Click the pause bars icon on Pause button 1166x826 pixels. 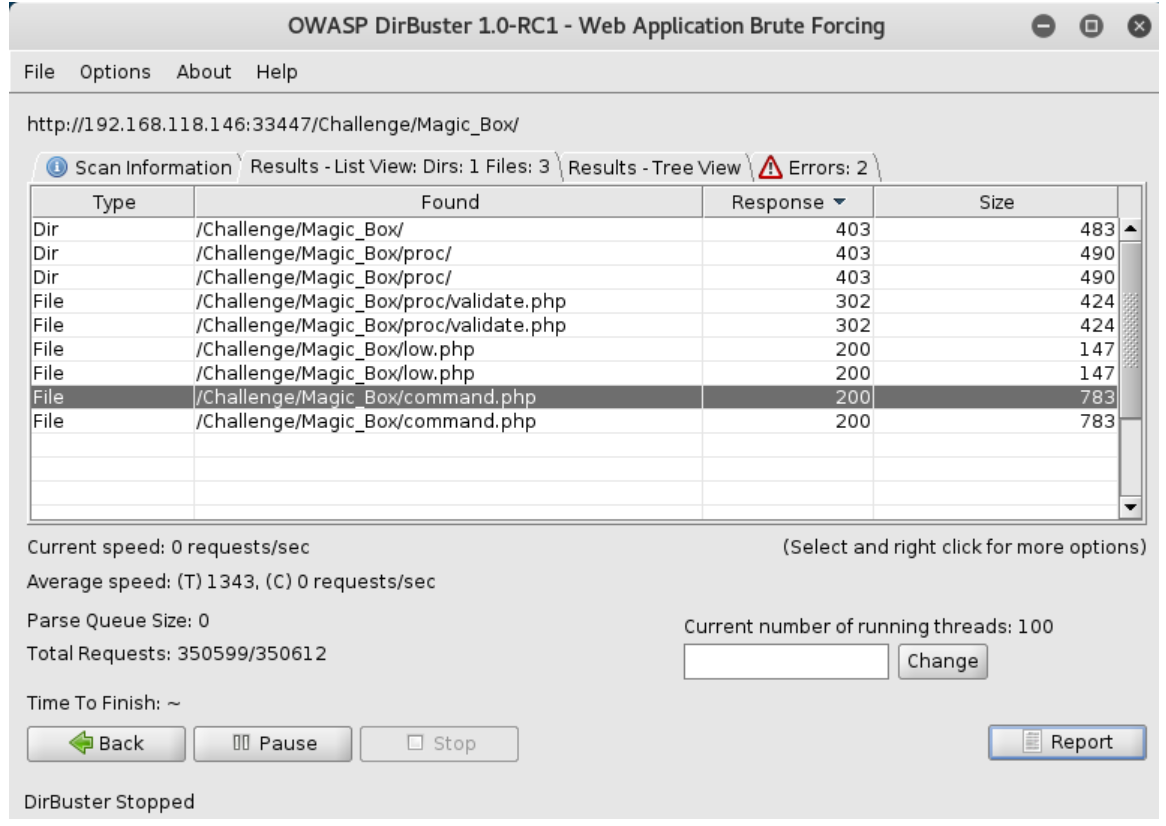click(241, 743)
